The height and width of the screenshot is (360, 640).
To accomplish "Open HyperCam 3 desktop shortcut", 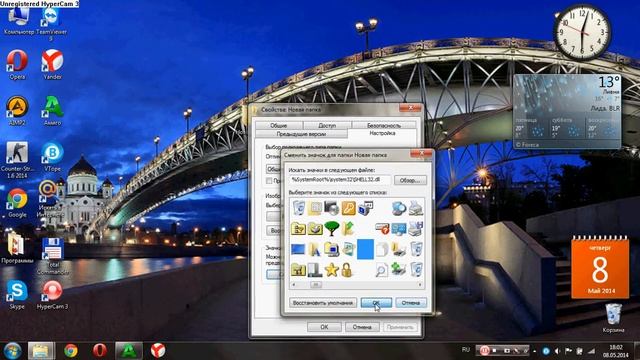I will coord(52,294).
